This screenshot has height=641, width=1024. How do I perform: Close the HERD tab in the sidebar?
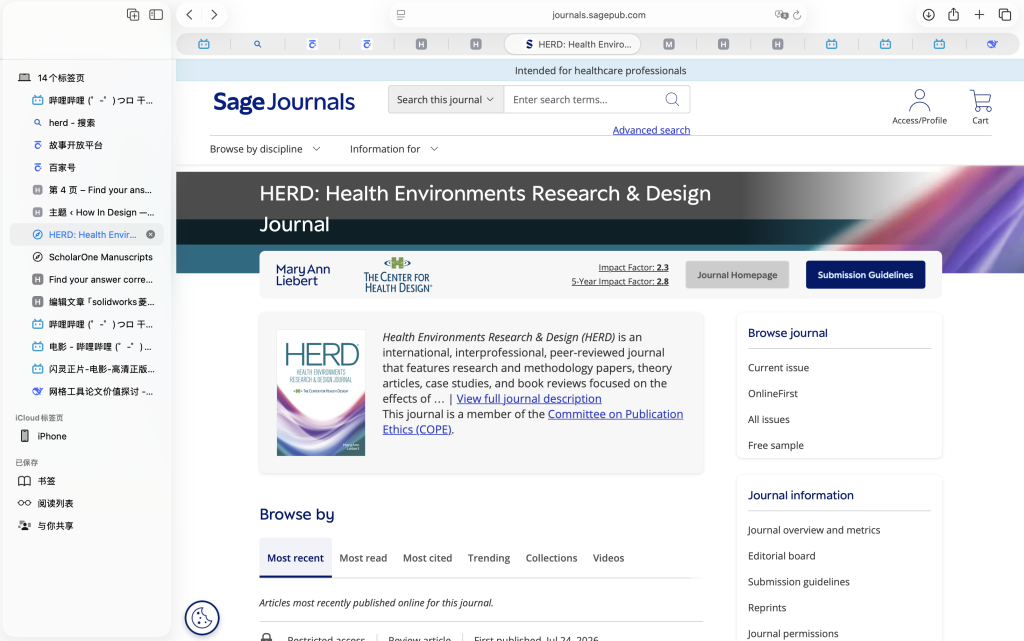click(151, 234)
